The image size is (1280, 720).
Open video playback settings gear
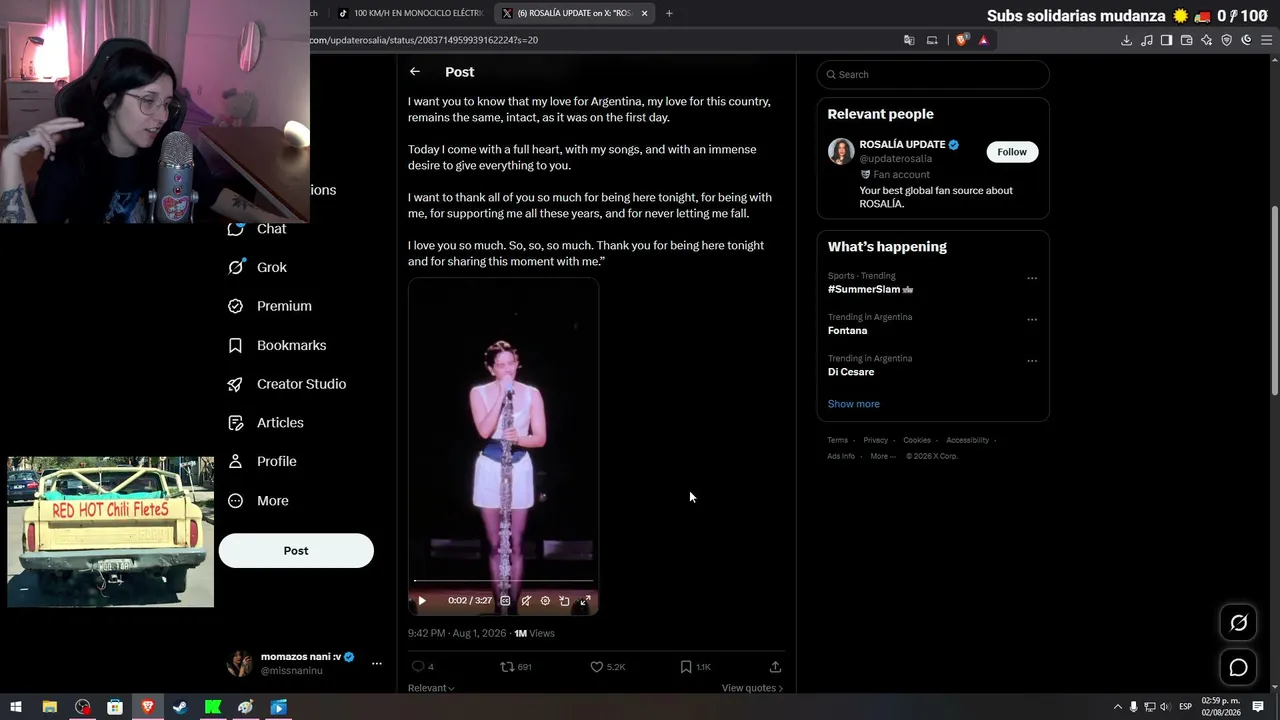545,601
